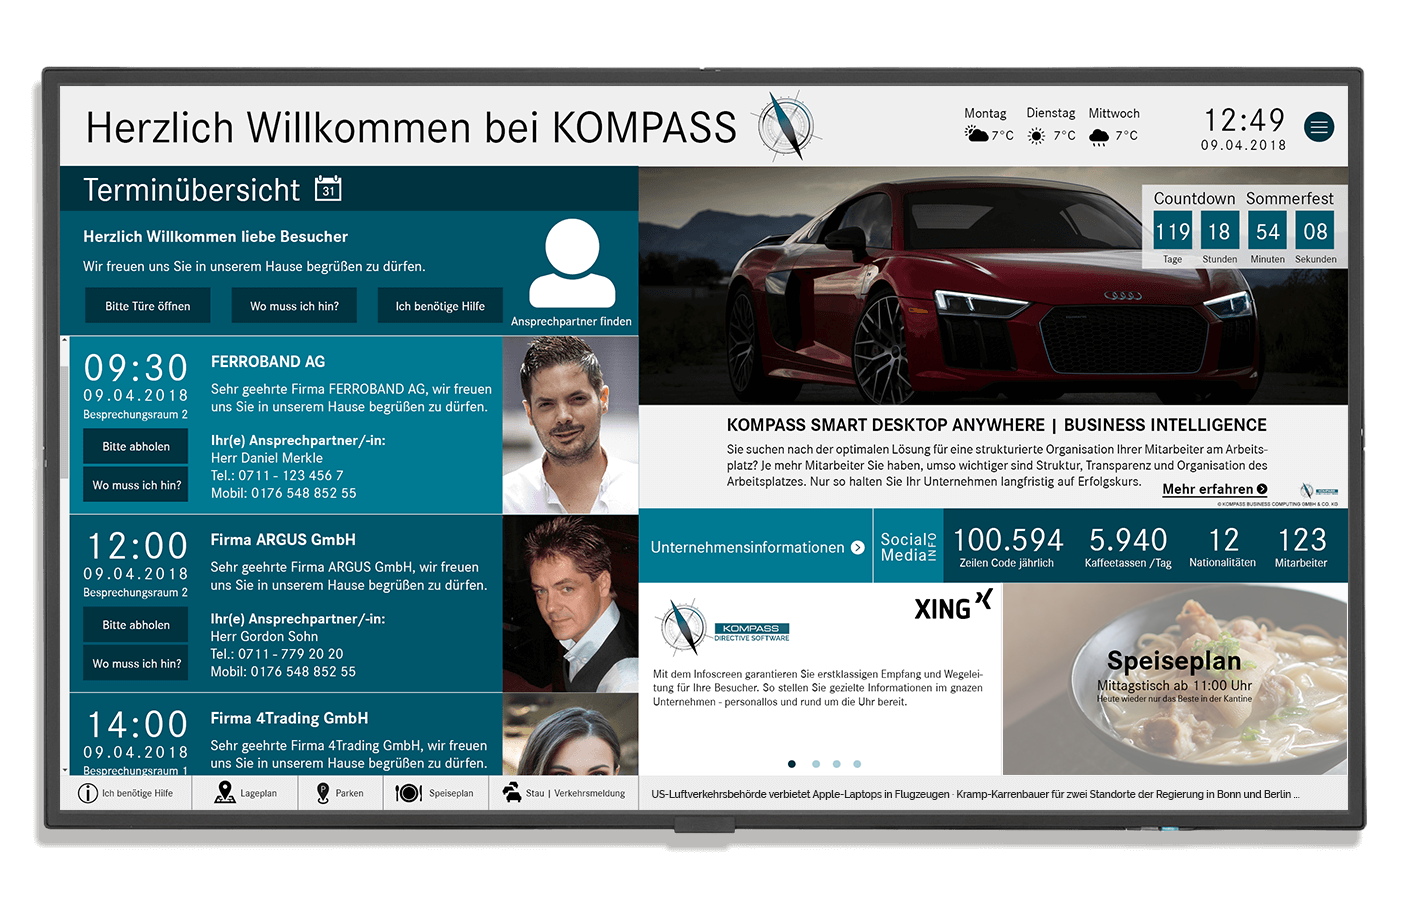Select the first carousel dot indicator
This screenshot has width=1405, height=898.
pos(792,764)
